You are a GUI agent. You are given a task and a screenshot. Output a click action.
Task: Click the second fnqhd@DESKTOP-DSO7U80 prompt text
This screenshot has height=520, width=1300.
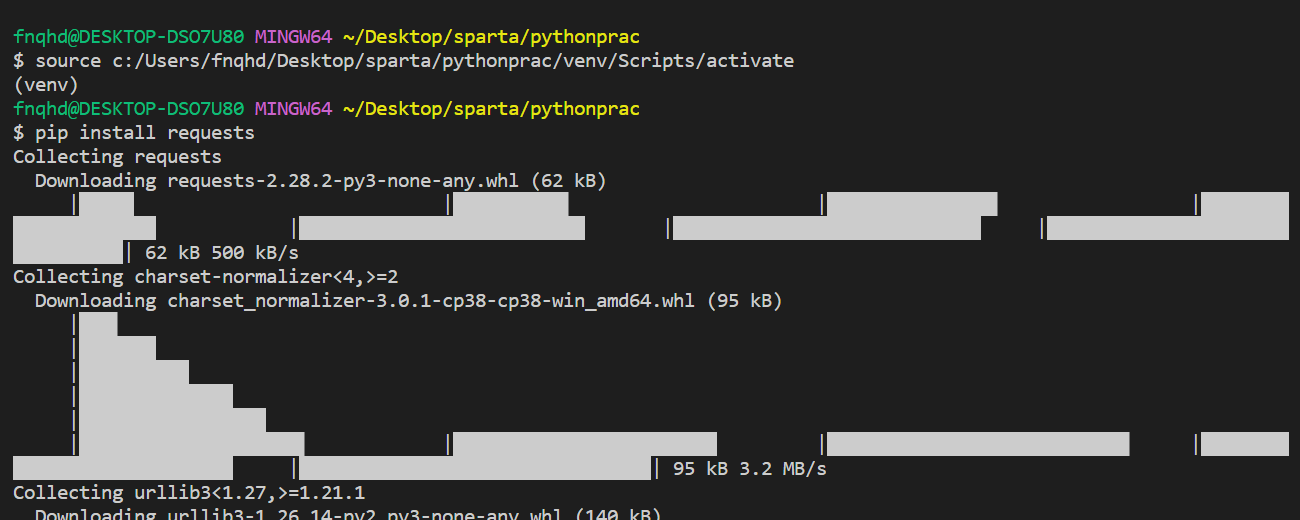point(129,109)
